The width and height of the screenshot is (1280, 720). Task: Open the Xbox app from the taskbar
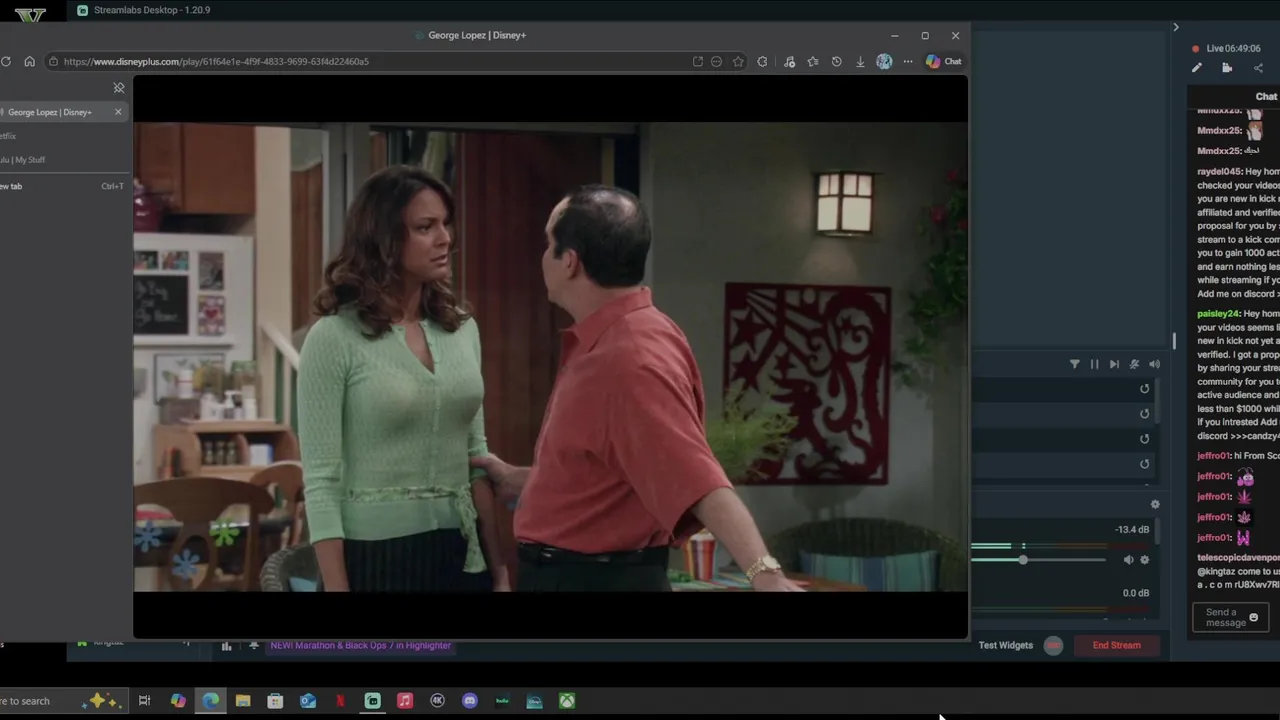click(x=567, y=701)
